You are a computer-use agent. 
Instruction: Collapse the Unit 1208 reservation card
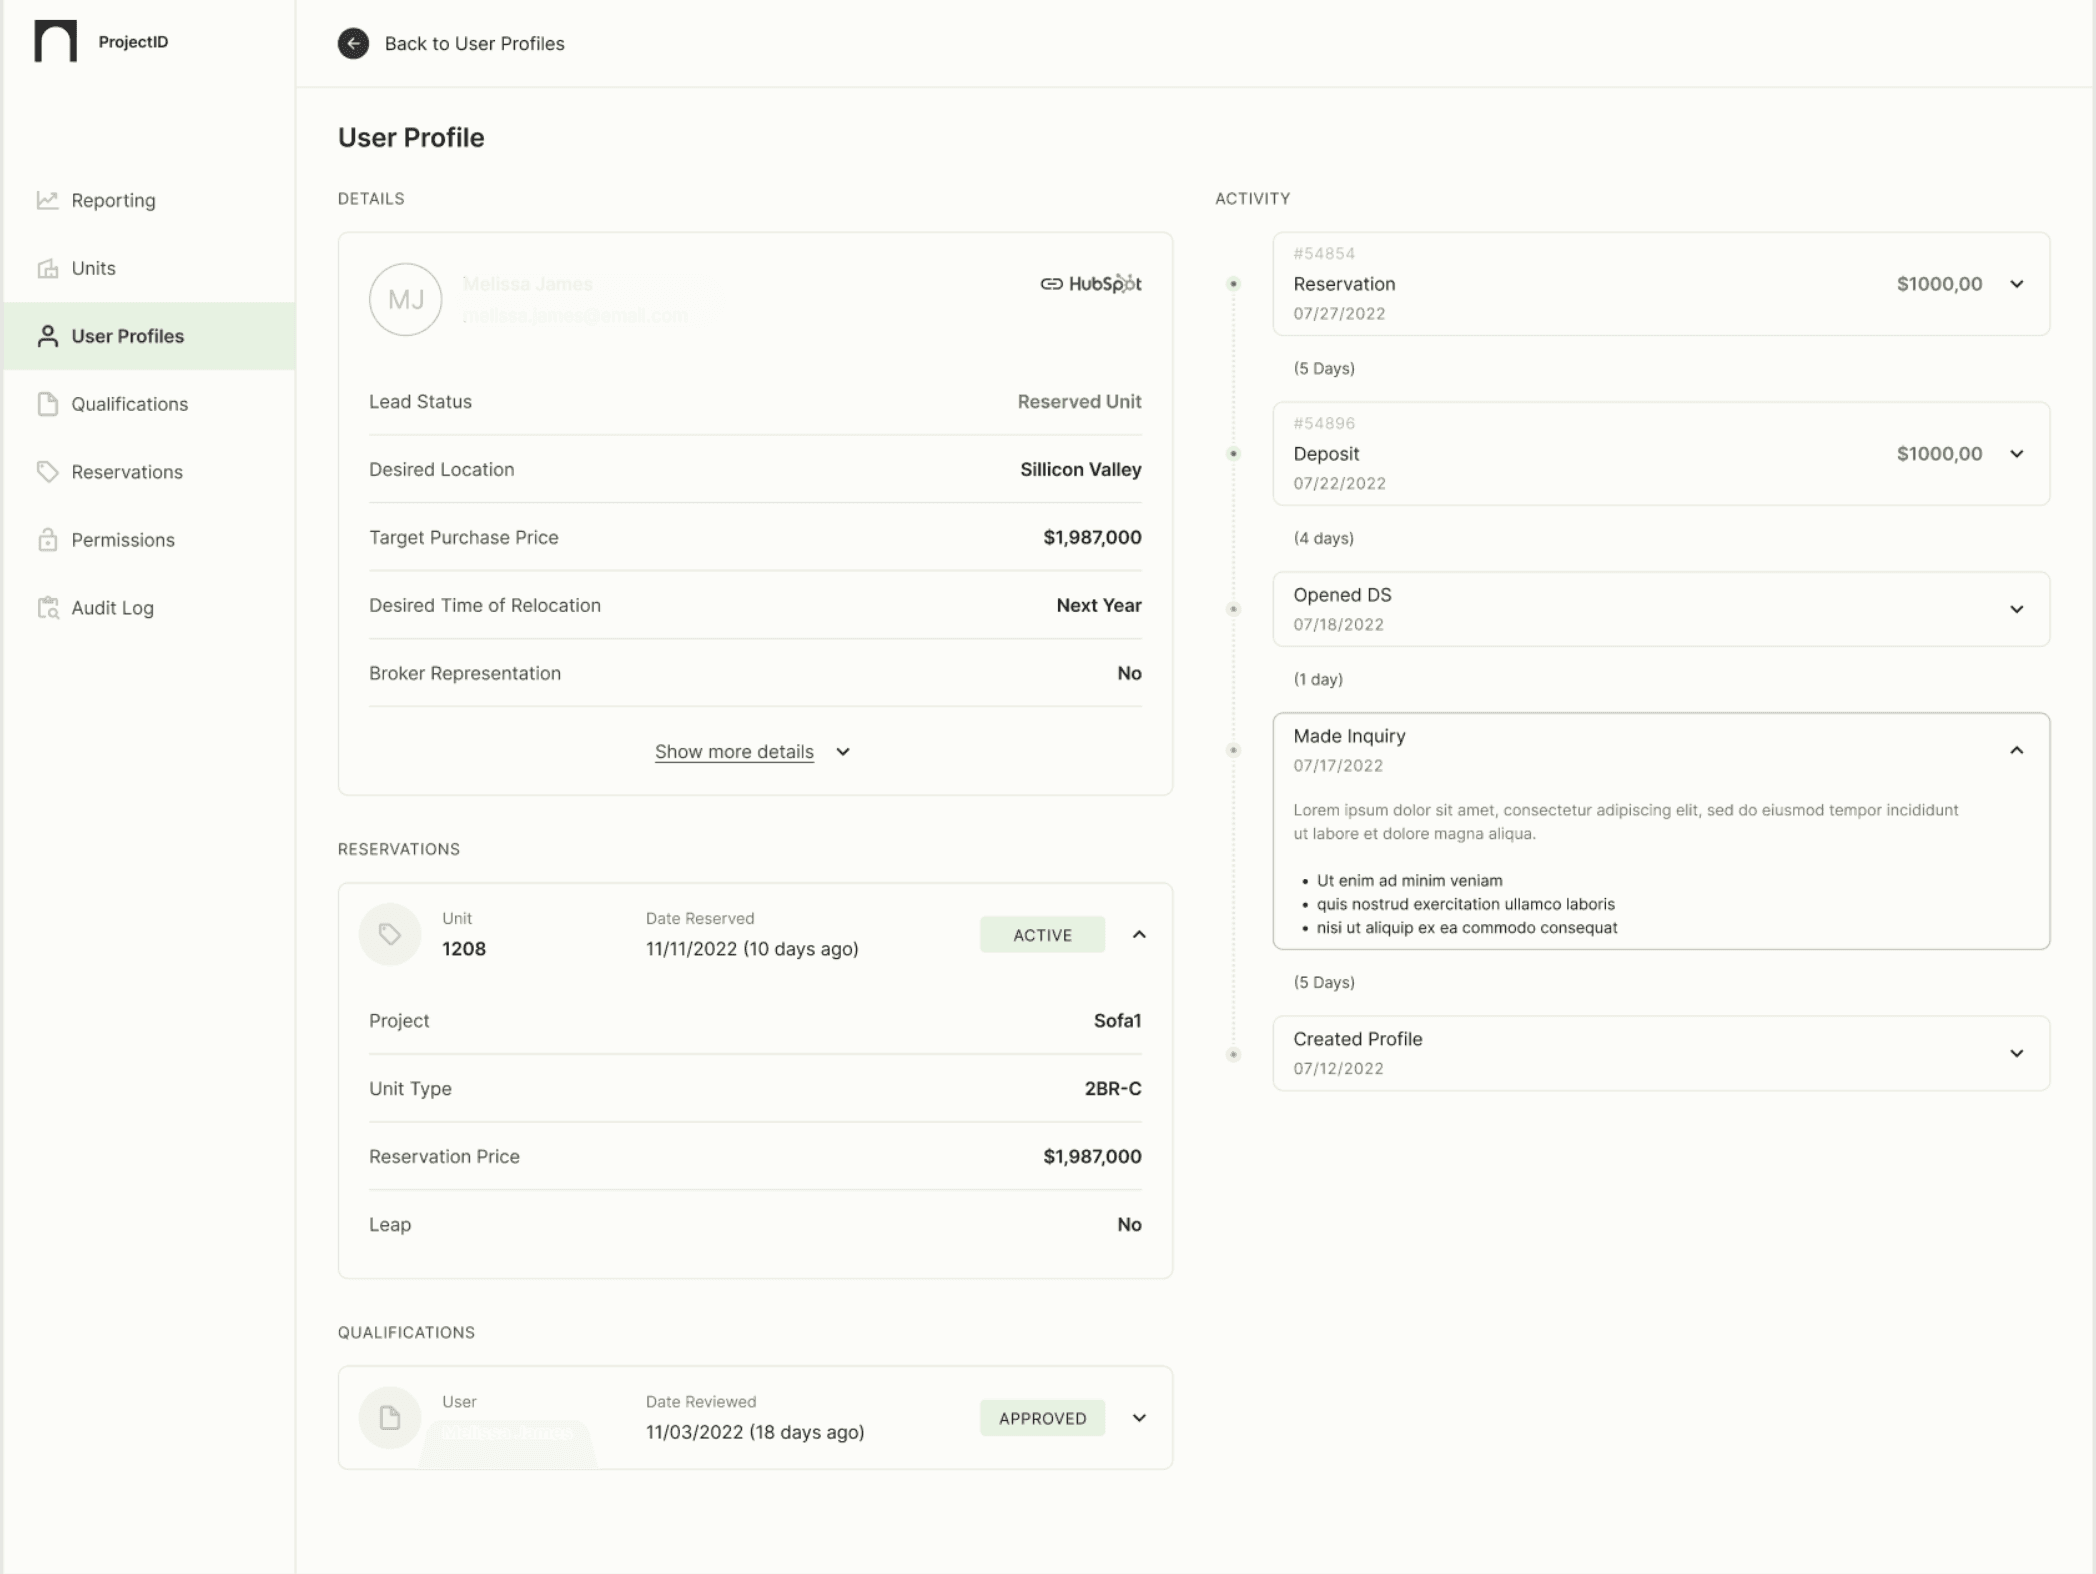(1139, 934)
